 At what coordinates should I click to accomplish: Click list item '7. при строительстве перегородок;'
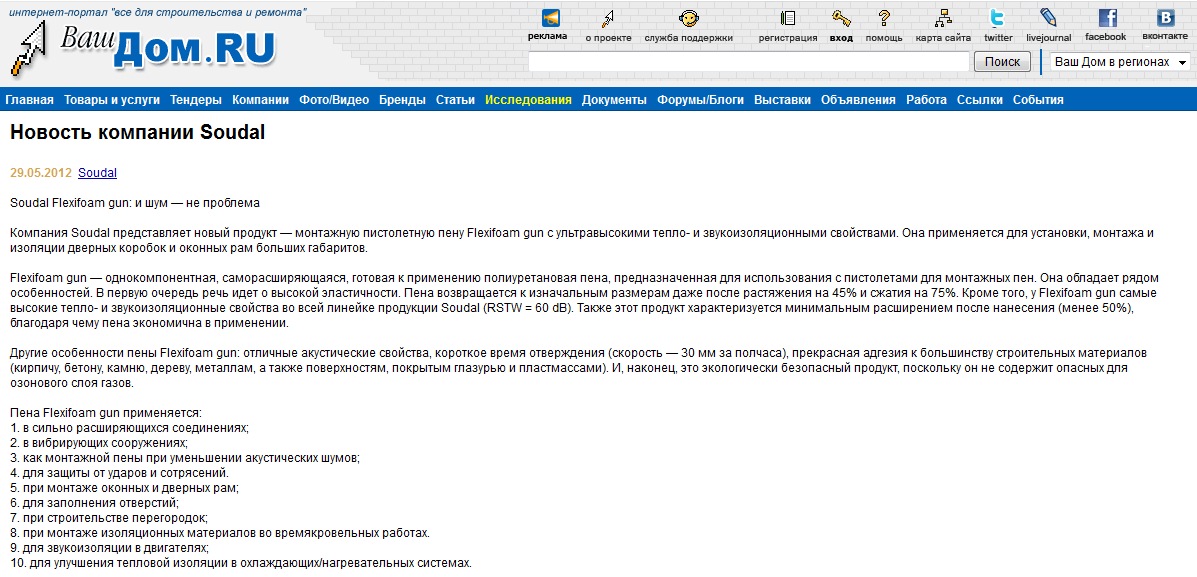(x=109, y=517)
